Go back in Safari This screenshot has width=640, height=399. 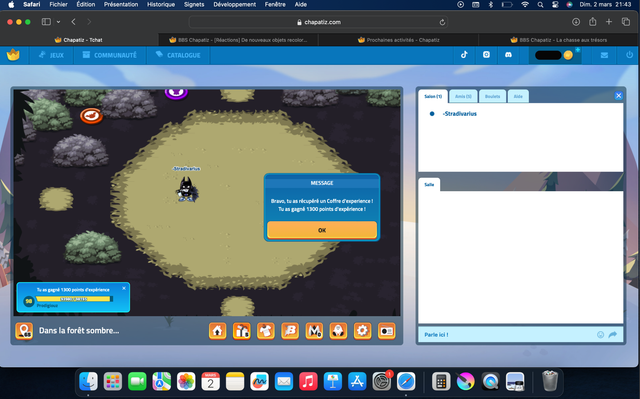[73, 22]
